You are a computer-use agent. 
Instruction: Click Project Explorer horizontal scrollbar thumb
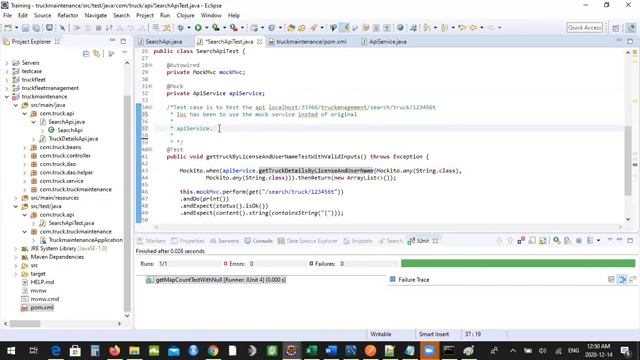click(x=25, y=324)
